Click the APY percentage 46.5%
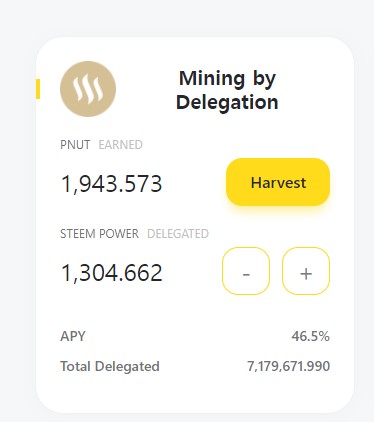This screenshot has width=374, height=422. click(x=311, y=336)
